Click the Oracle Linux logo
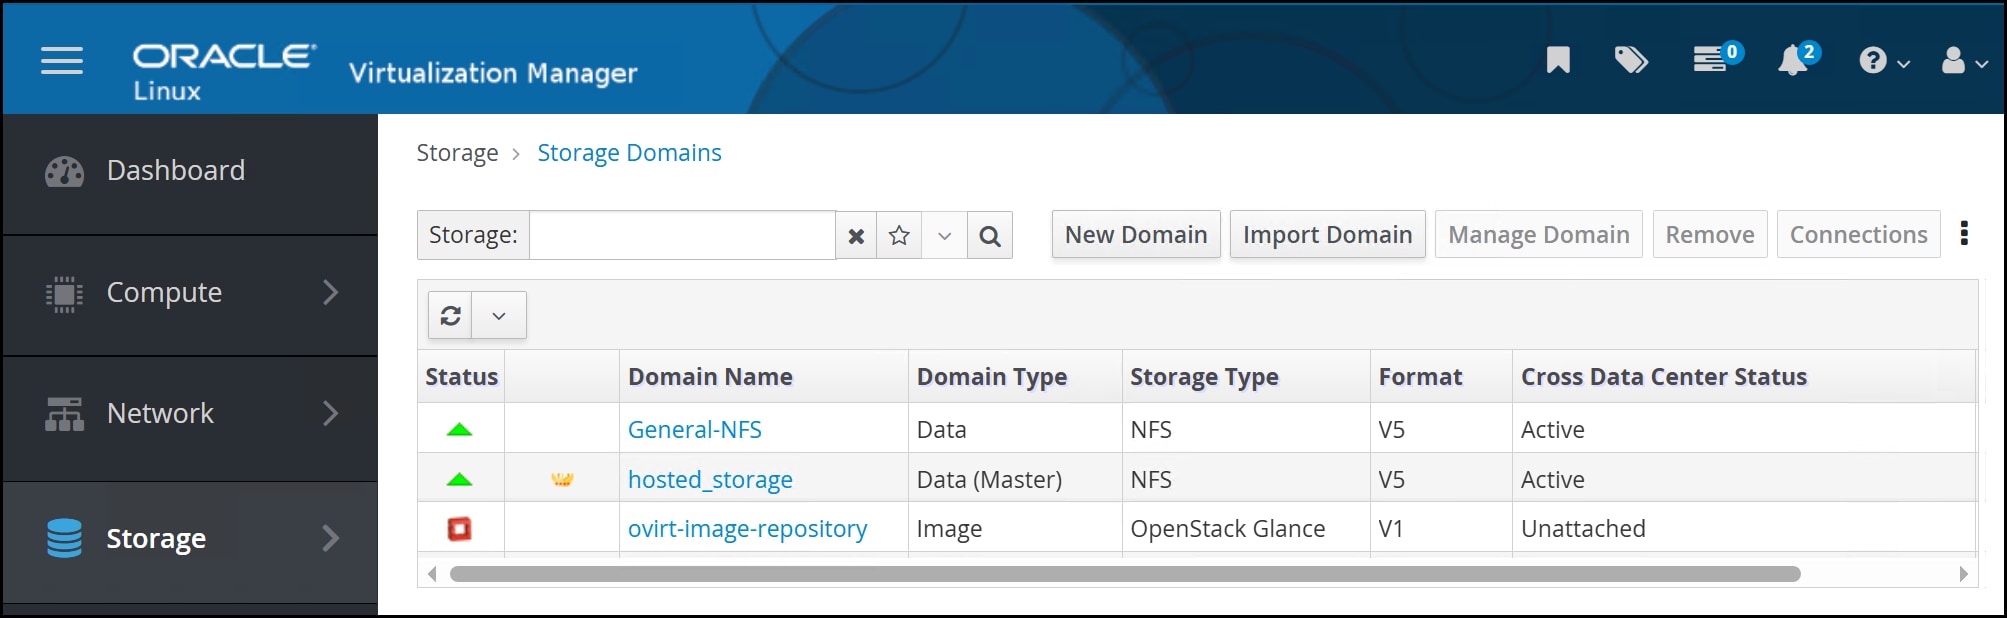2007x618 pixels. (225, 71)
